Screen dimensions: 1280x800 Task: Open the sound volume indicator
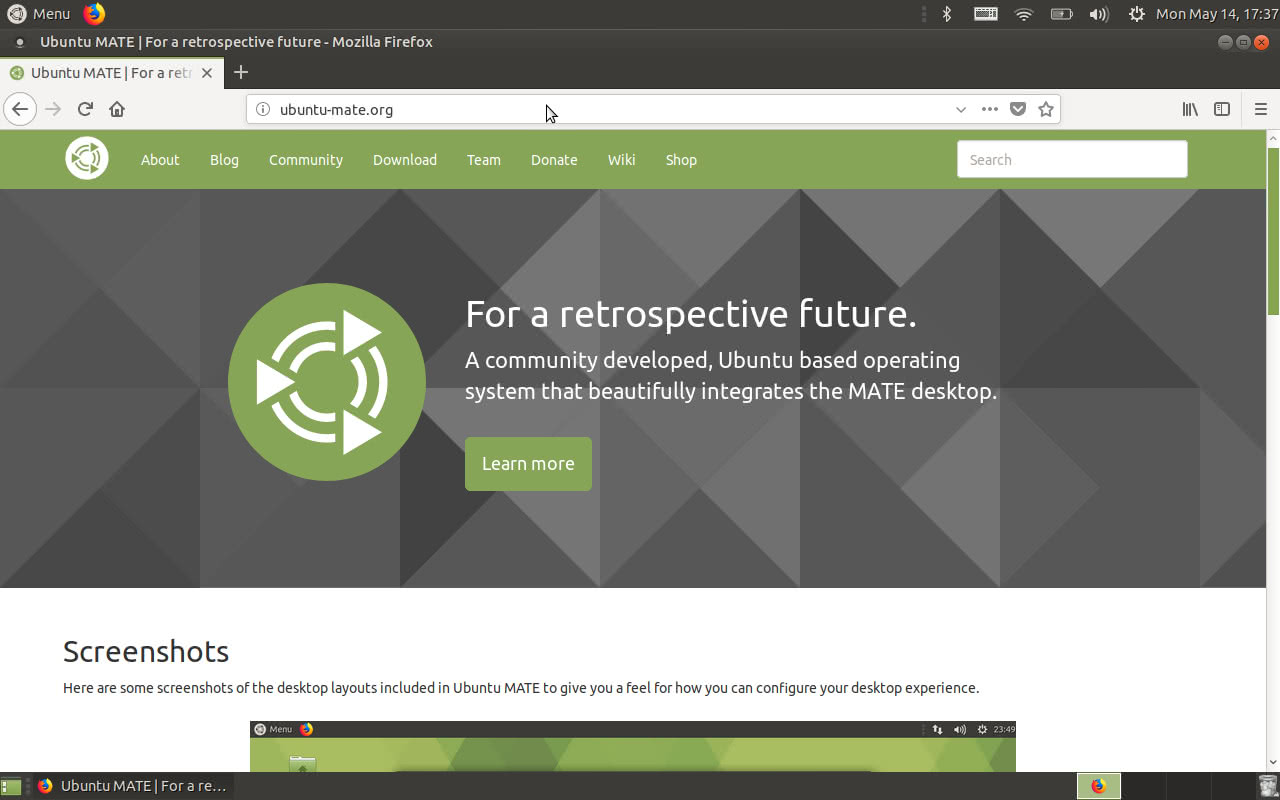click(1099, 14)
